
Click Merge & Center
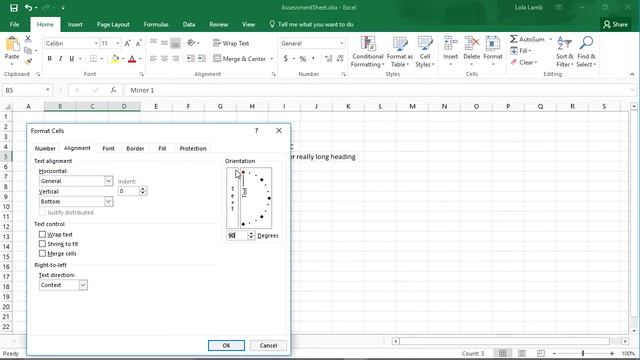(239, 59)
